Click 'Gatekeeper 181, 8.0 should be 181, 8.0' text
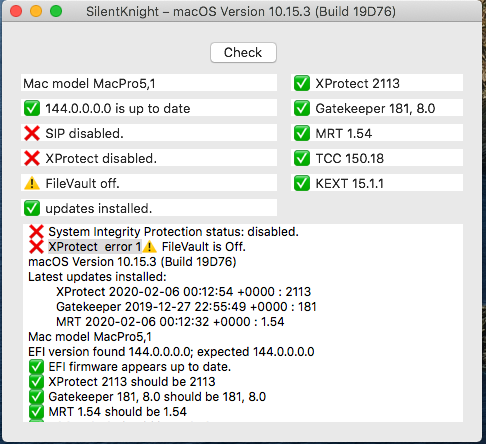This screenshot has width=486, height=444. tap(157, 397)
